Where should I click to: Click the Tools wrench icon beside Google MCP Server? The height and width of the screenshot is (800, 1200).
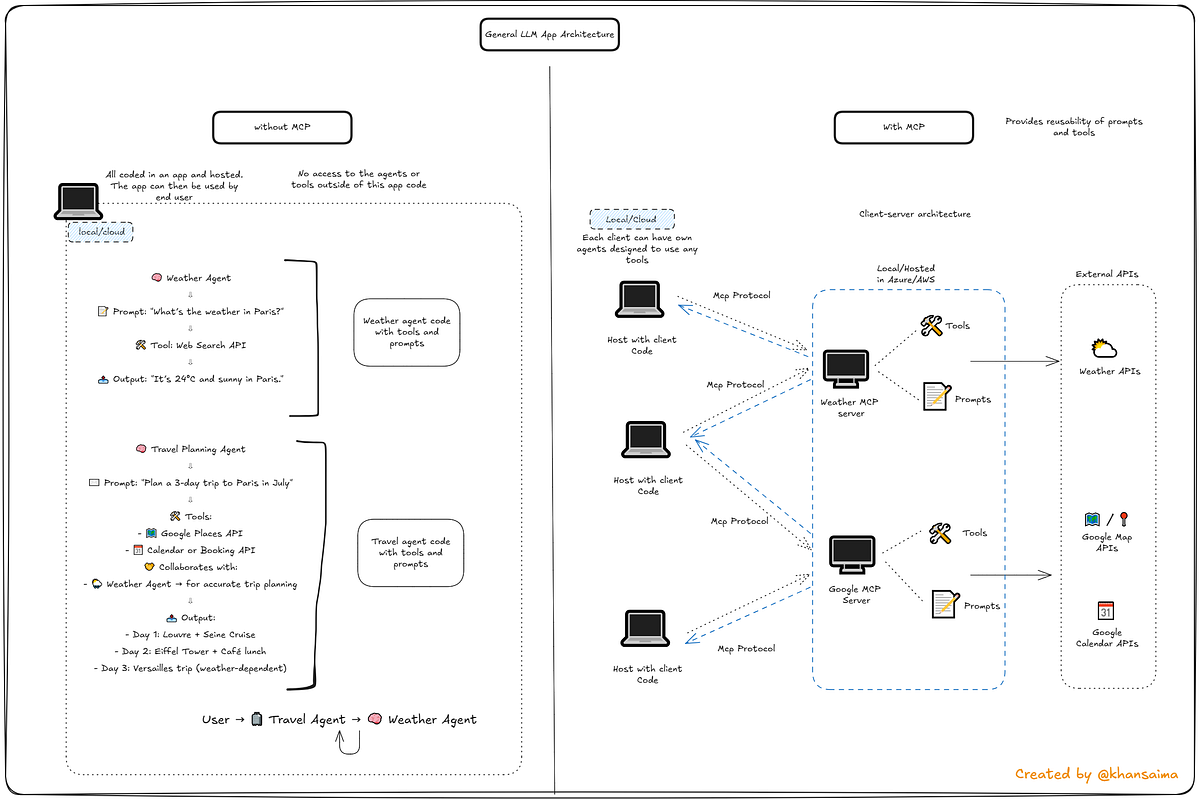coord(940,534)
